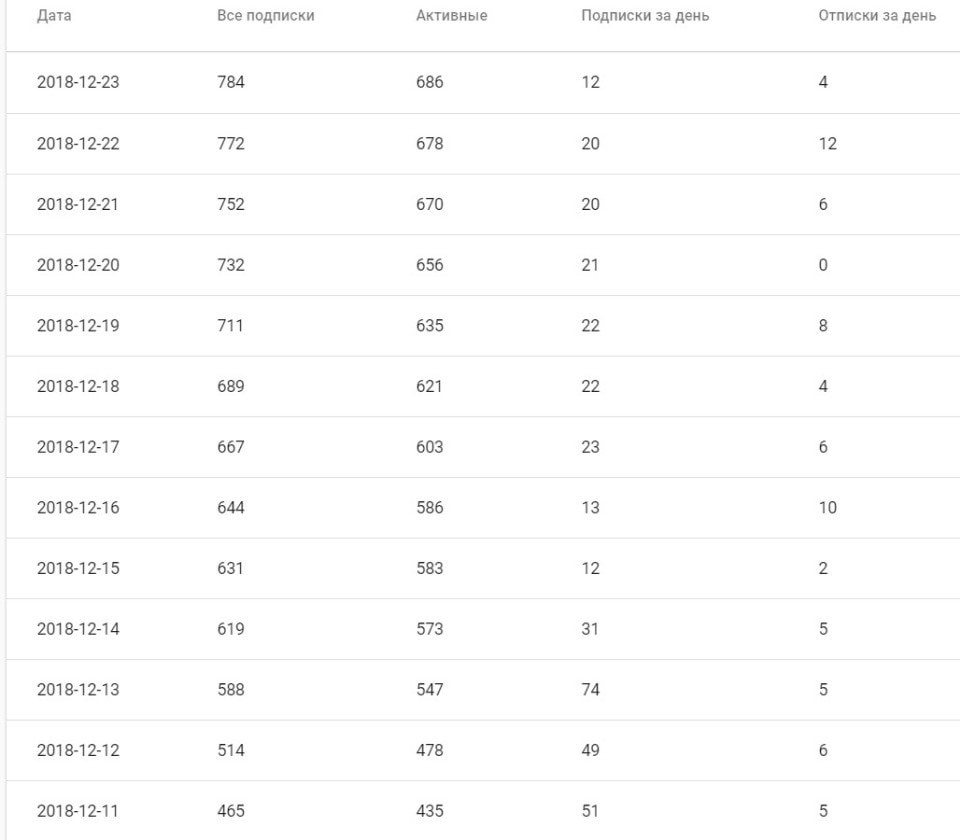The image size is (960, 840).
Task: Select the "Подписки за день" column header
Action: [645, 17]
